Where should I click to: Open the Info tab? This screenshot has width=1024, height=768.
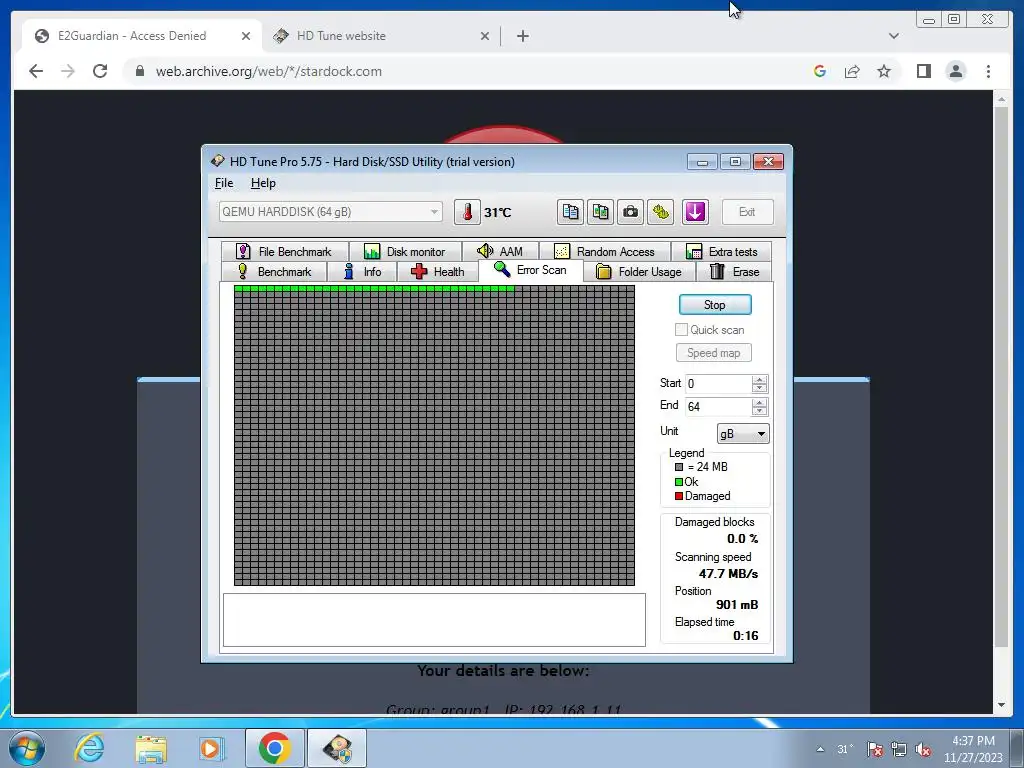362,272
